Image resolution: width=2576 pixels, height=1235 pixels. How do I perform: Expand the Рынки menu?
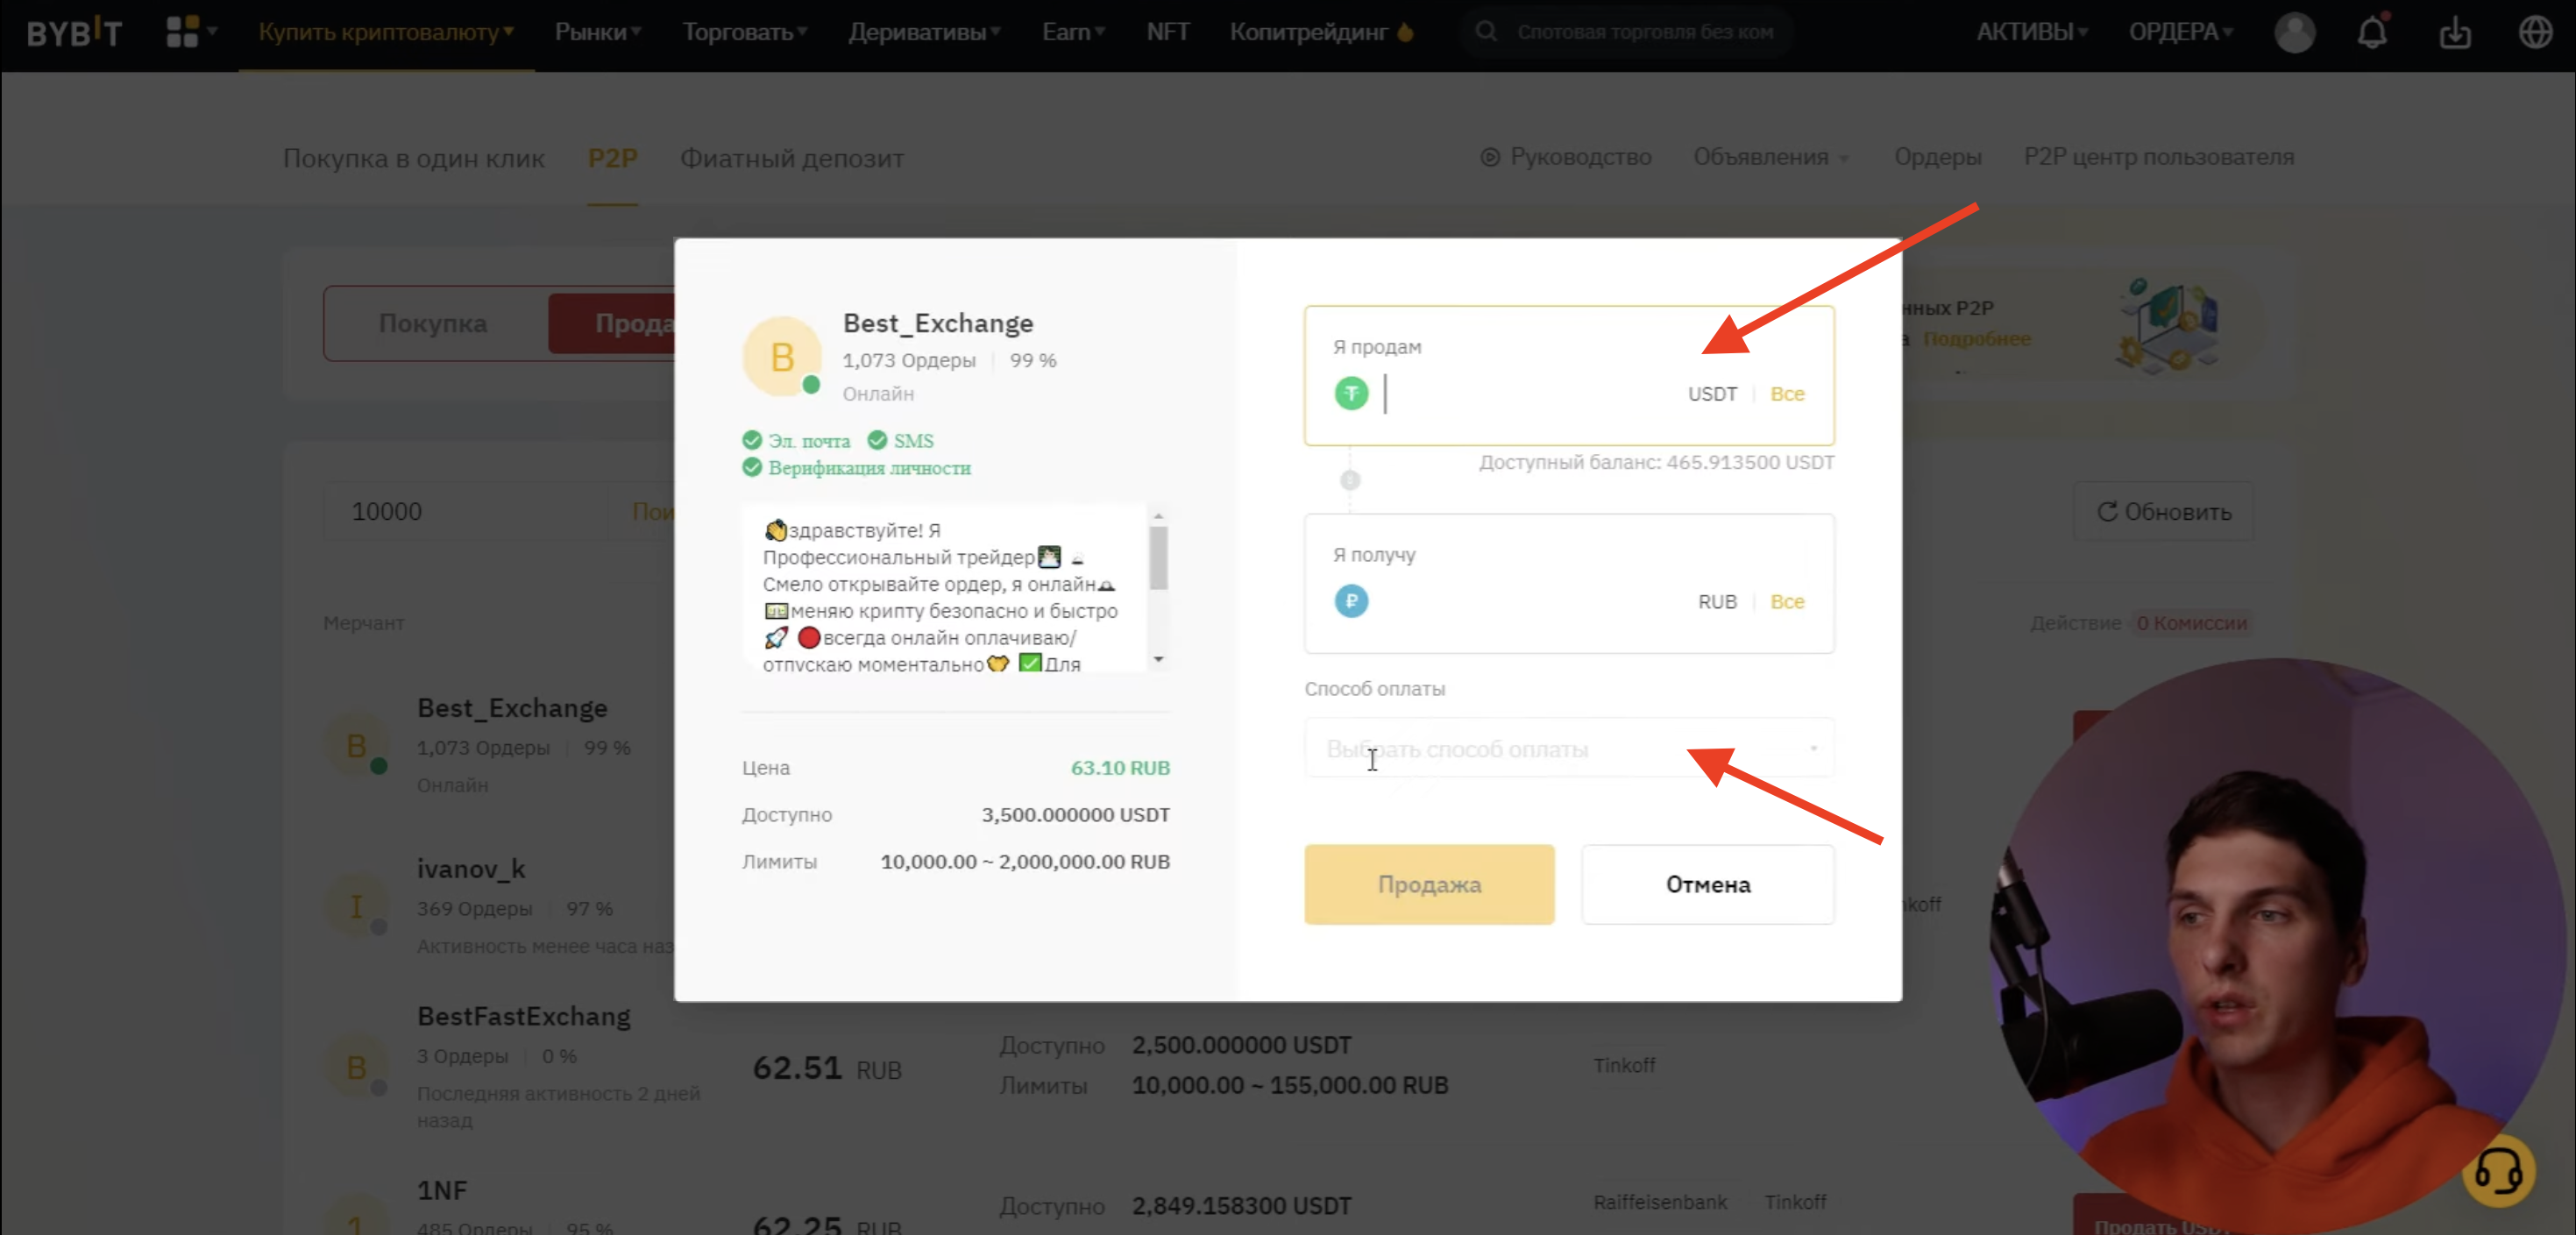(x=598, y=32)
